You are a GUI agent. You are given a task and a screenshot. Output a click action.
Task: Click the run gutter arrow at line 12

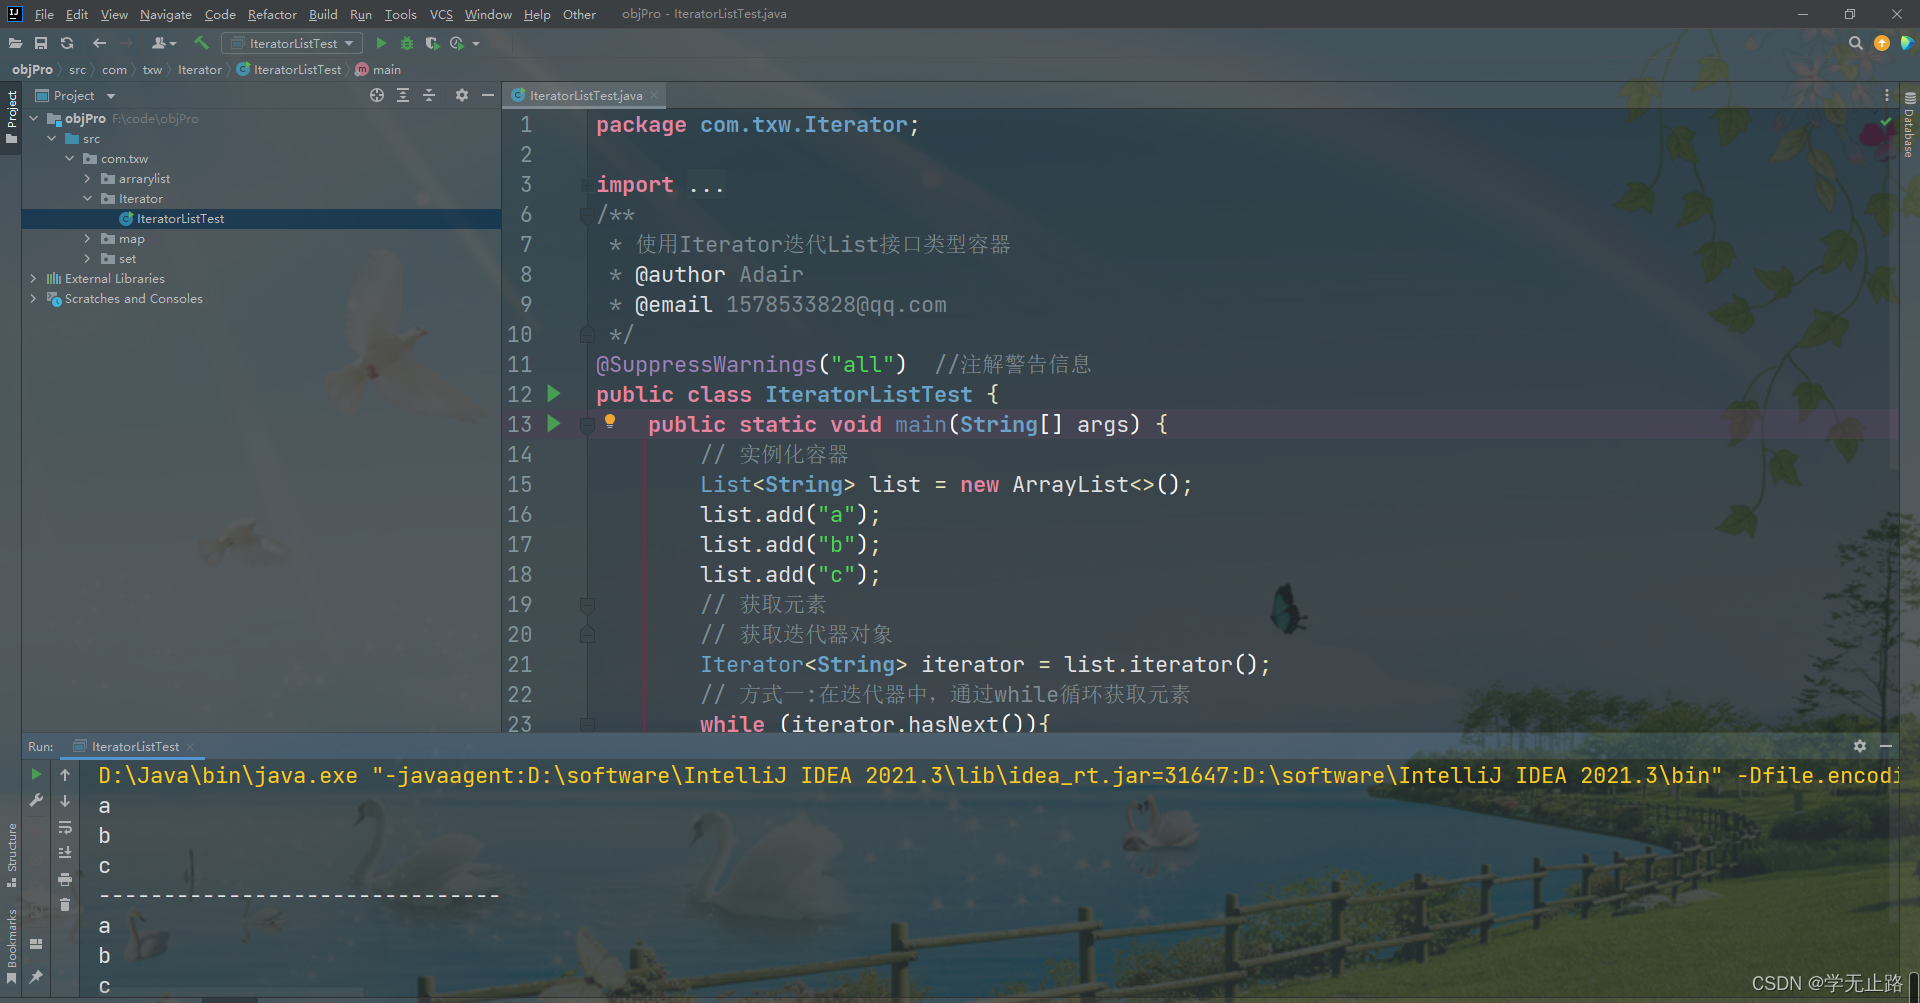[554, 394]
